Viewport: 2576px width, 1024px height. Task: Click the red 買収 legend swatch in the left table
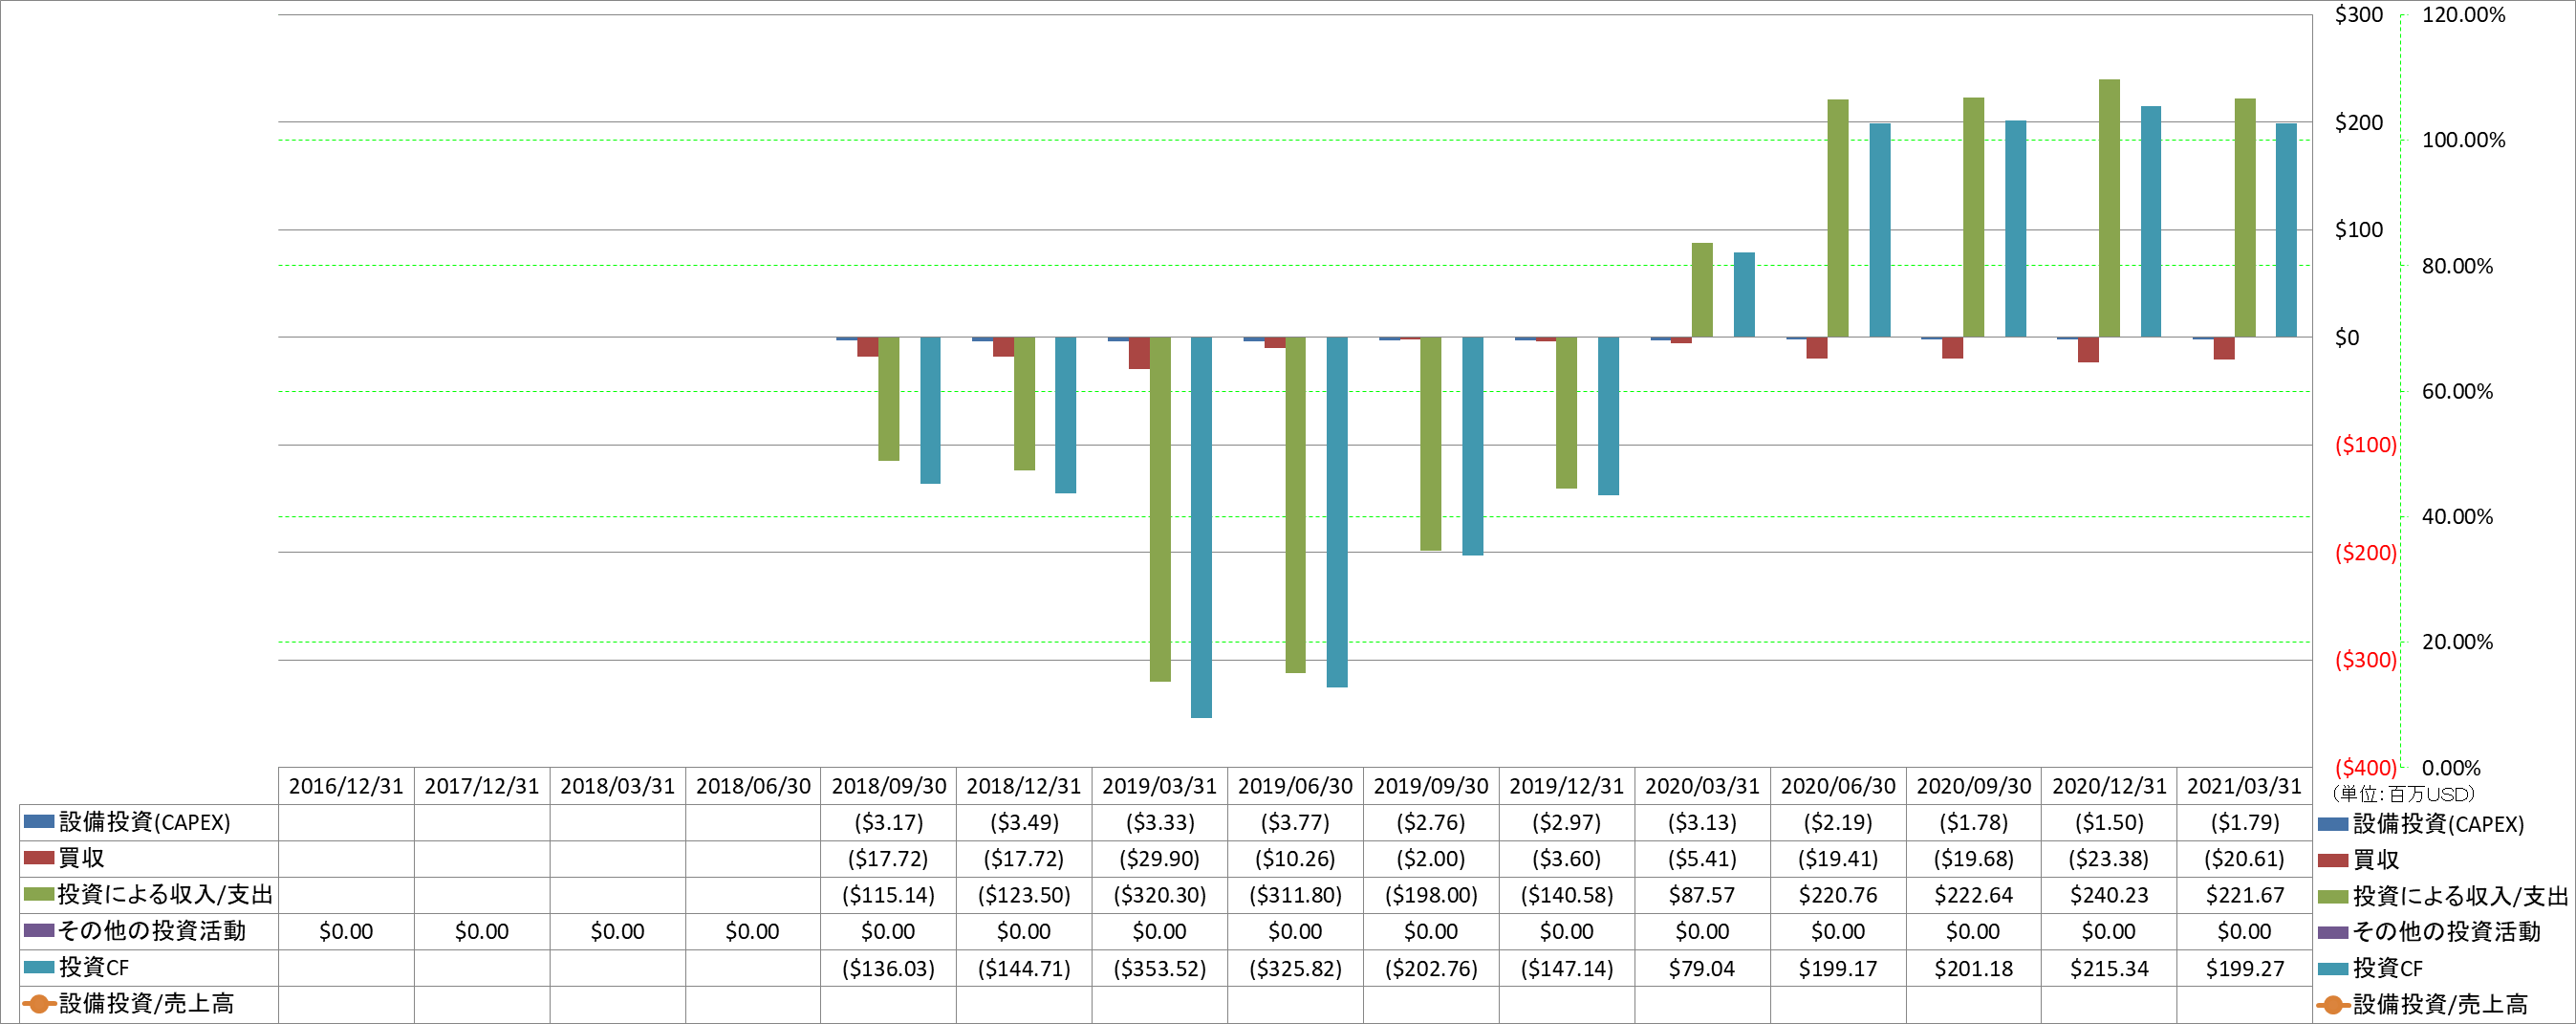pyautogui.click(x=38, y=858)
